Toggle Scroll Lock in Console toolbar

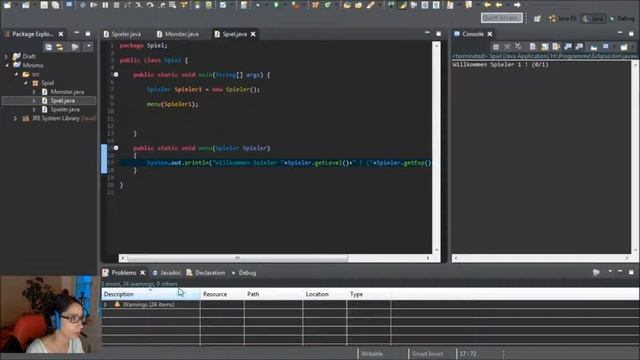point(545,47)
